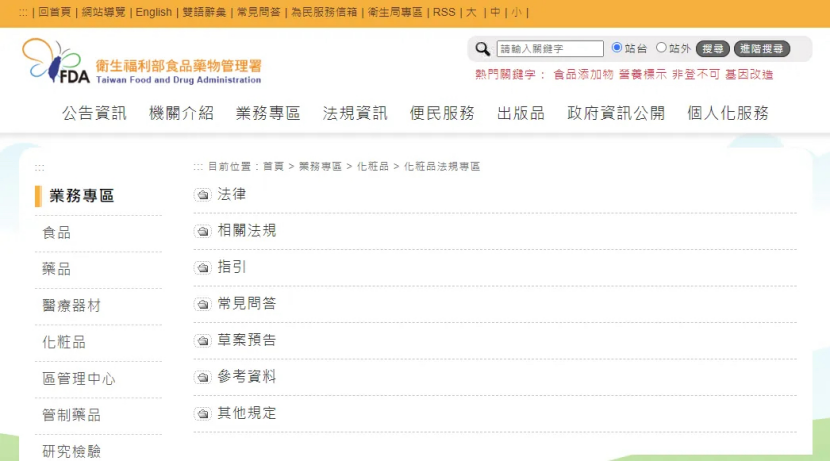Select the 站外 radio button
830x461 pixels.
pyautogui.click(x=661, y=48)
